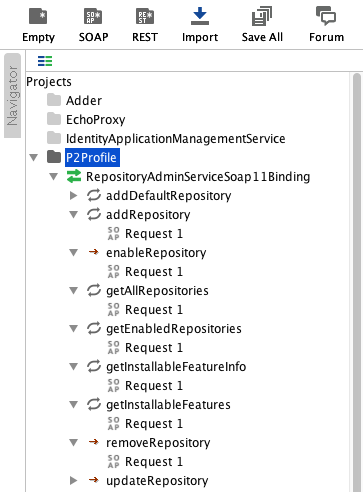Collapse the getAllRepositories operation
363x492 pixels.
coord(74,291)
